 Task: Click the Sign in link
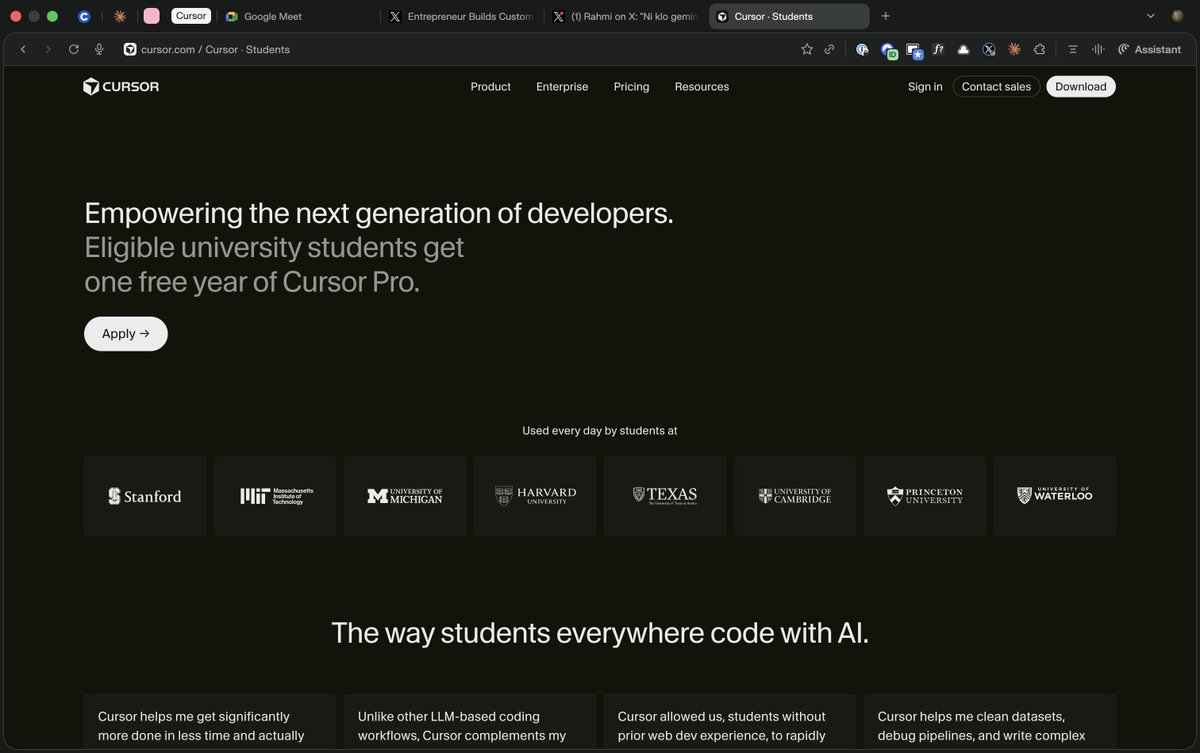coord(925,87)
